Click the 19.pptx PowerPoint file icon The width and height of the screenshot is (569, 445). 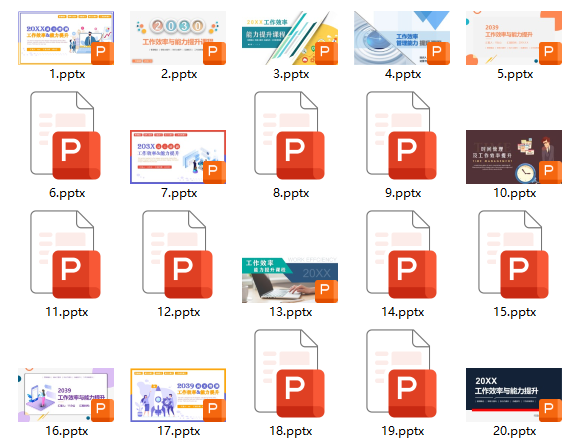[402, 373]
